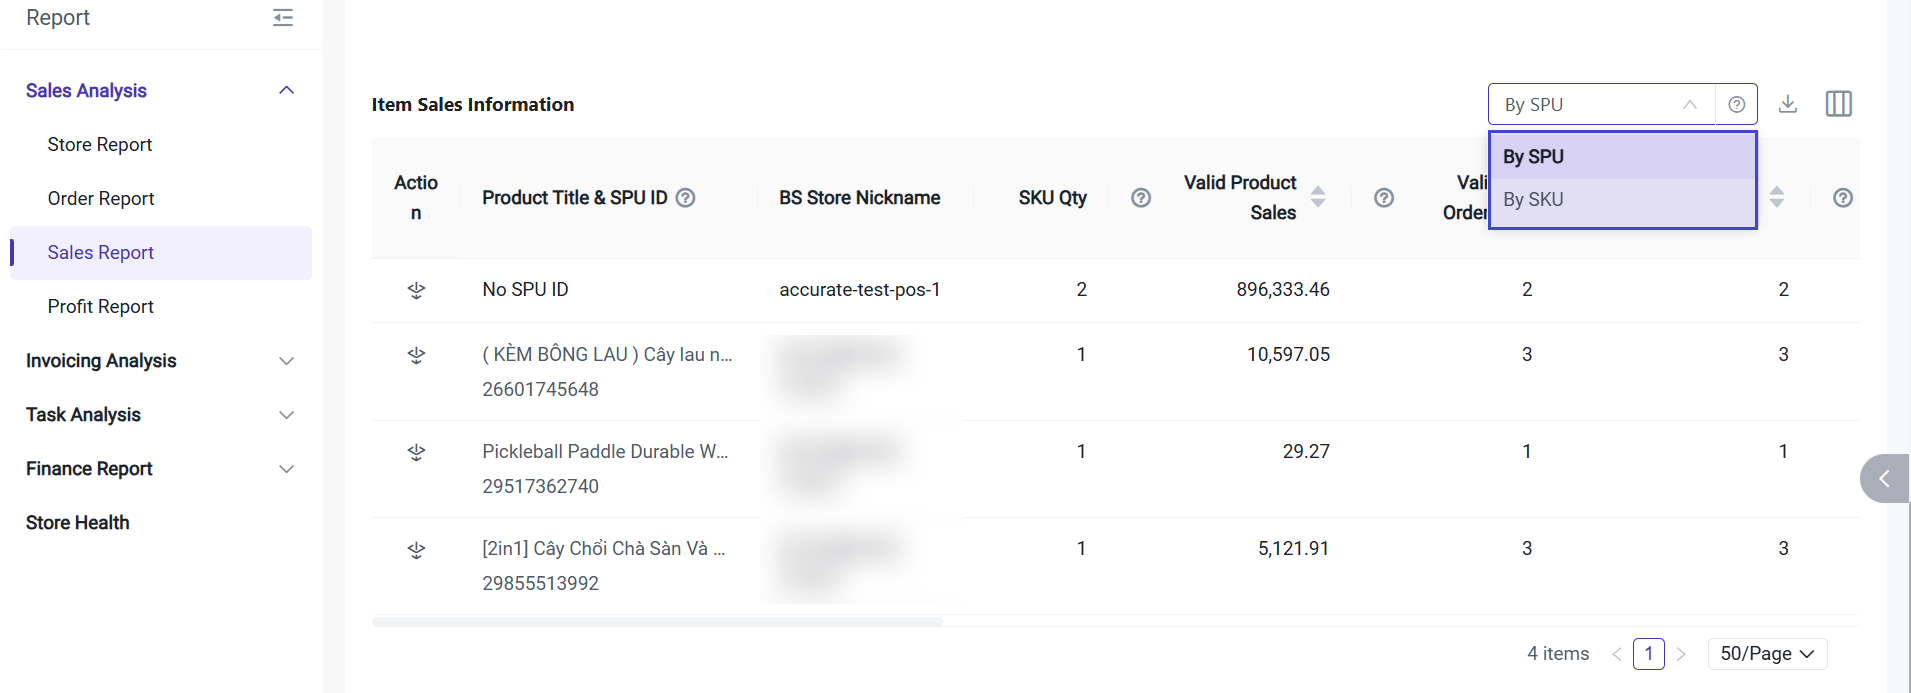The height and width of the screenshot is (693, 1911).
Task: Click action icon for Pickleball Paddle row
Action: coord(417,452)
